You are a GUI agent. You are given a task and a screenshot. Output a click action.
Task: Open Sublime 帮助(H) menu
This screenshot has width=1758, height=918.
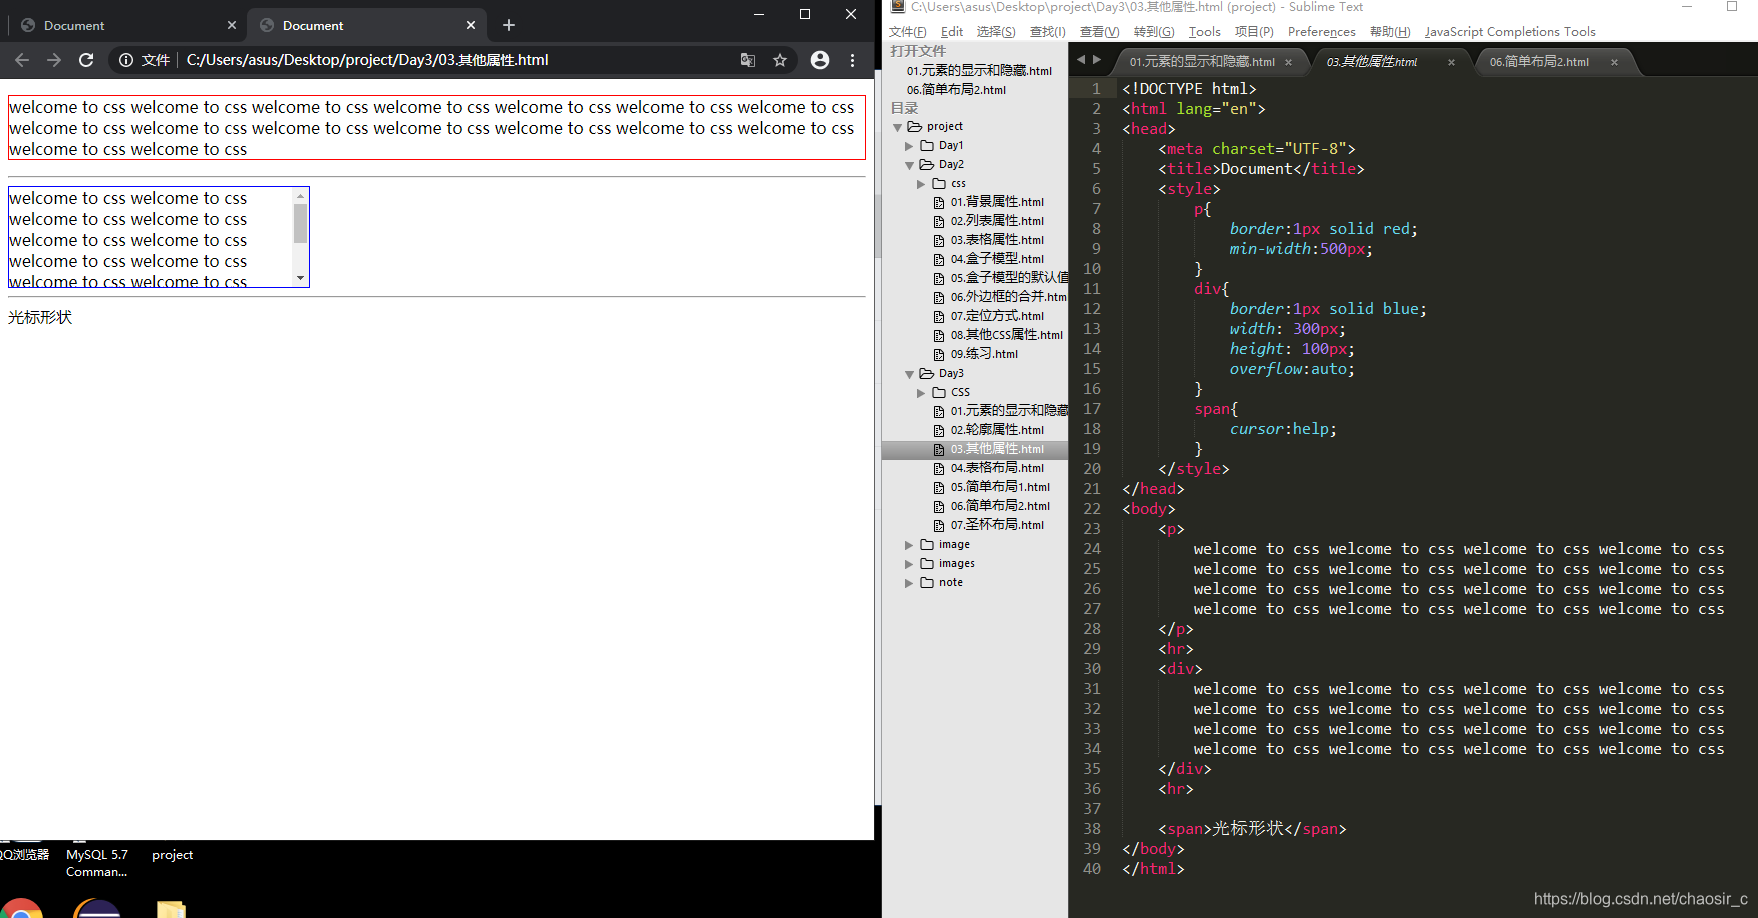point(1390,32)
